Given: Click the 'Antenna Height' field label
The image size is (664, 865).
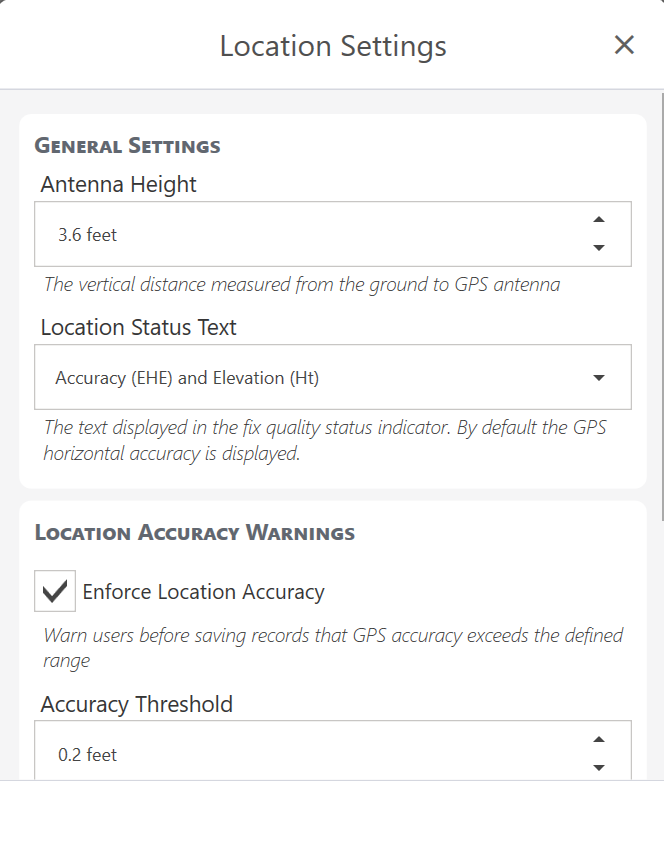Looking at the screenshot, I should (119, 184).
